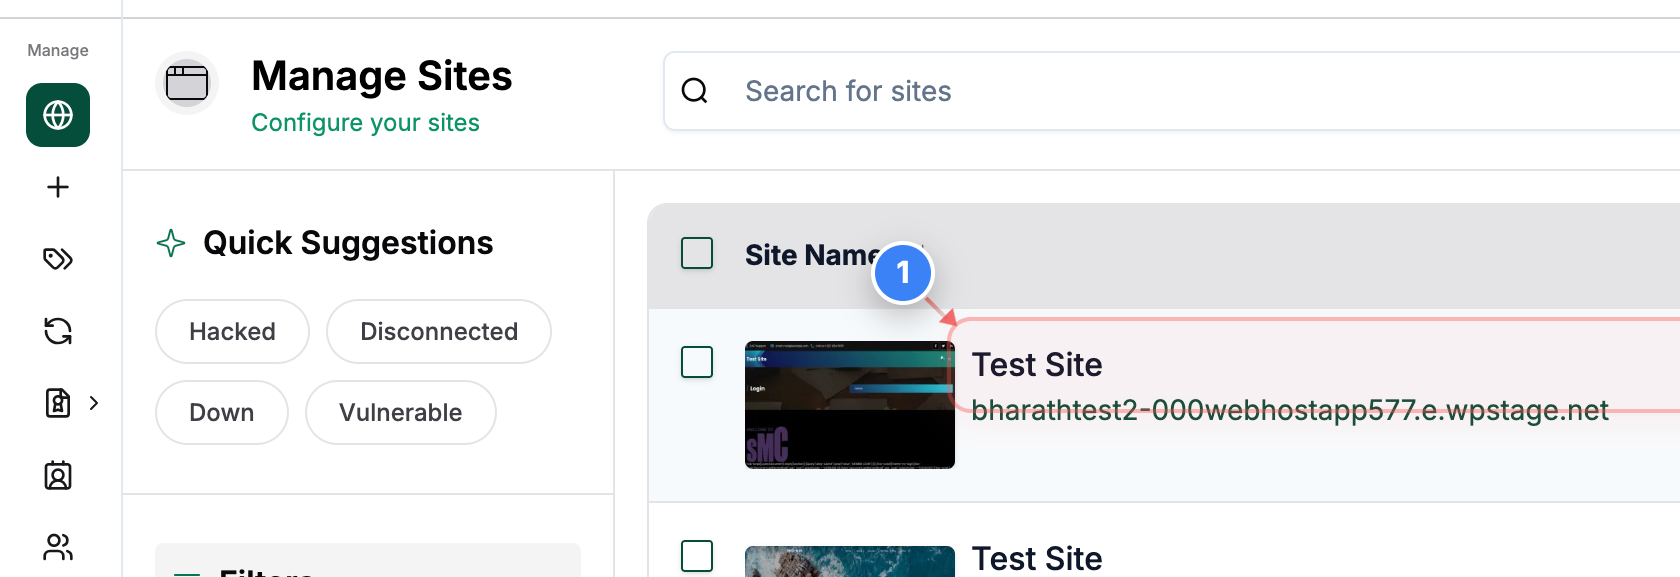Check the box next to the second Test Site
The height and width of the screenshot is (577, 1680).
click(x=697, y=557)
